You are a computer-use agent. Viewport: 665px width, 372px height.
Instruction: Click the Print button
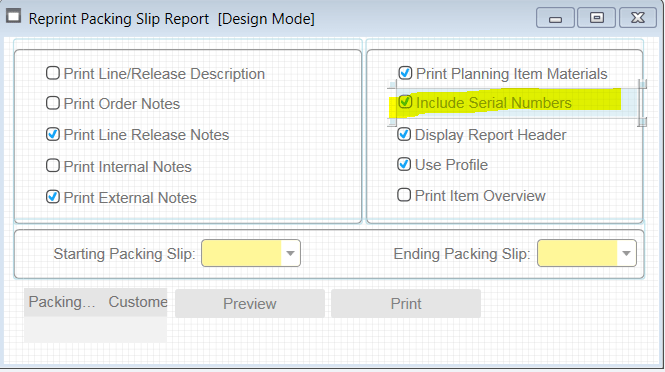pos(406,303)
